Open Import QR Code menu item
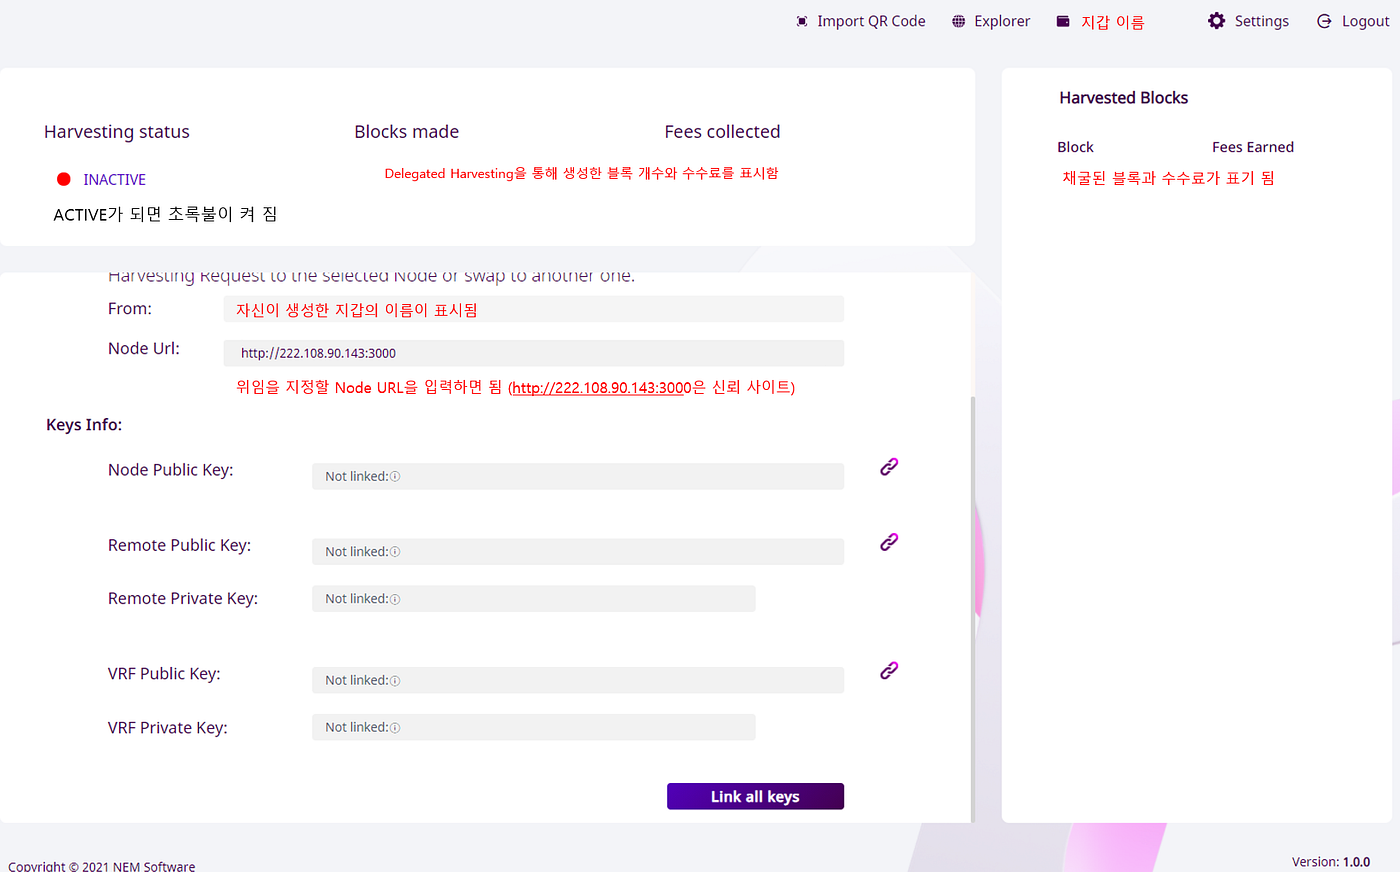The width and height of the screenshot is (1400, 872). pyautogui.click(x=861, y=21)
